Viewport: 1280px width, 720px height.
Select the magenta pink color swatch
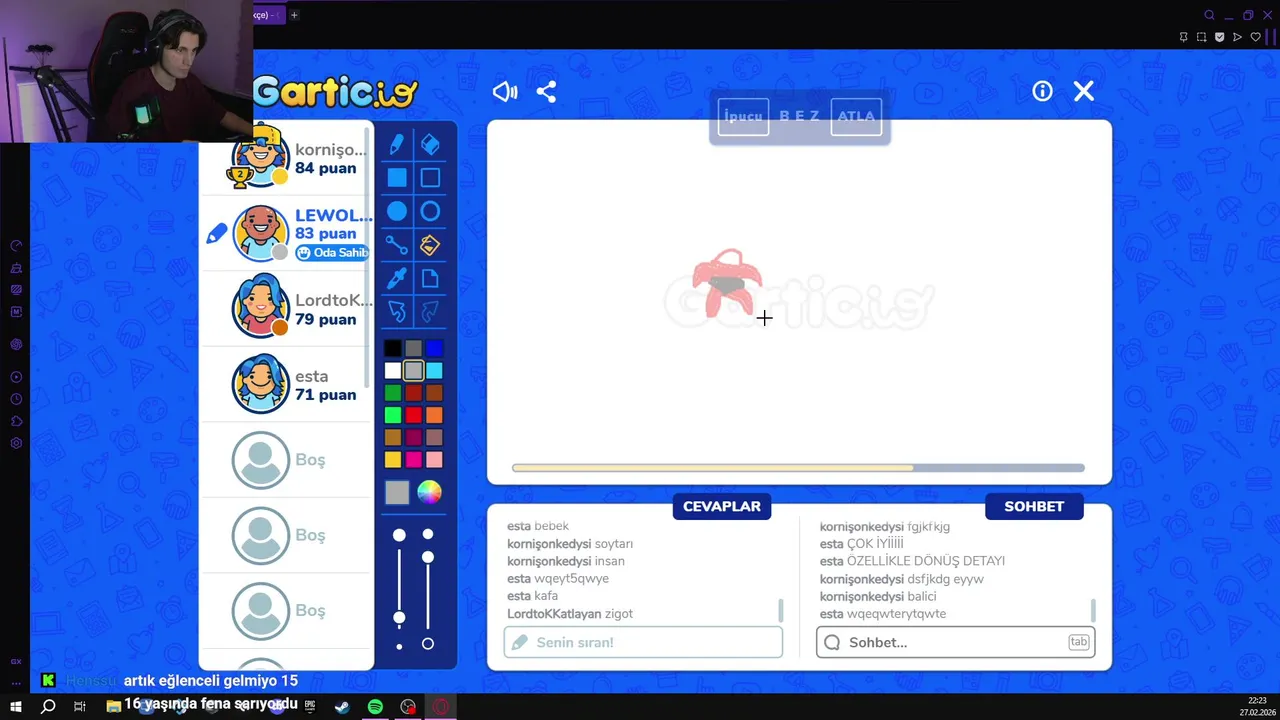click(x=414, y=460)
